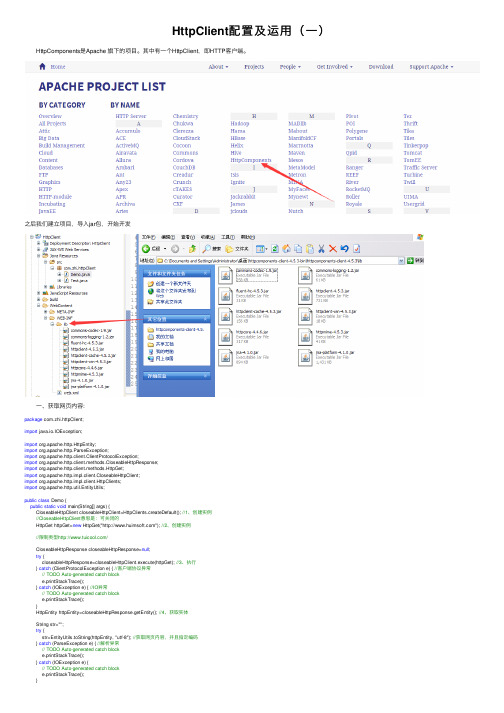The height and width of the screenshot is (713, 504).
Task: Collapse the Java Resources tree node
Action: tap(39, 256)
